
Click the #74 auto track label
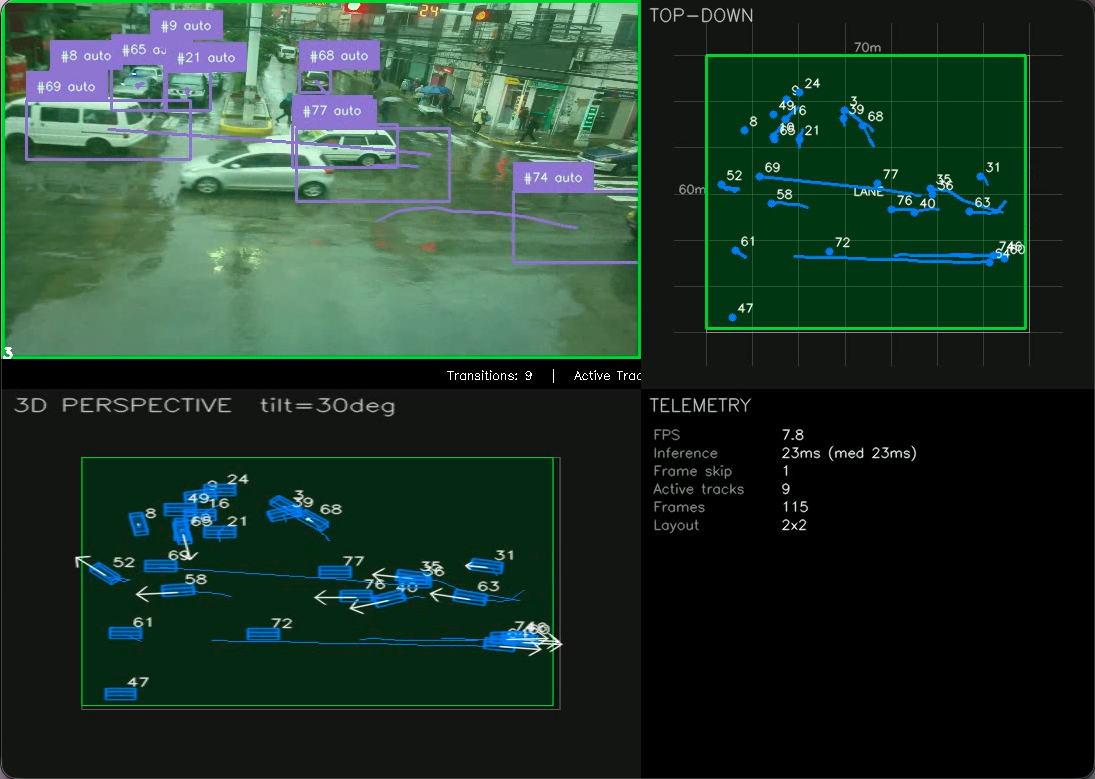pos(553,177)
